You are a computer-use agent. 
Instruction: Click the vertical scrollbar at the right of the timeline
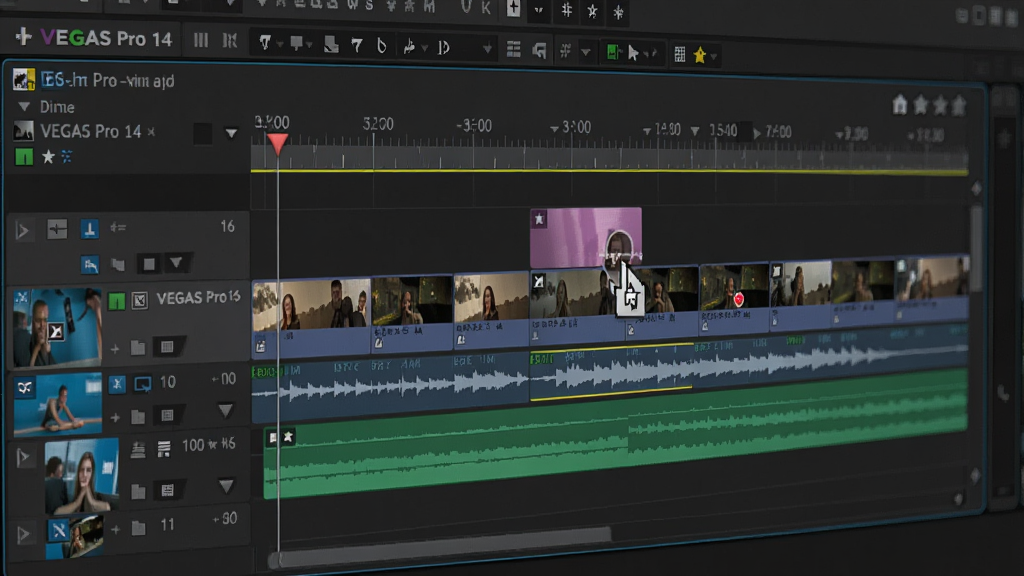click(976, 248)
